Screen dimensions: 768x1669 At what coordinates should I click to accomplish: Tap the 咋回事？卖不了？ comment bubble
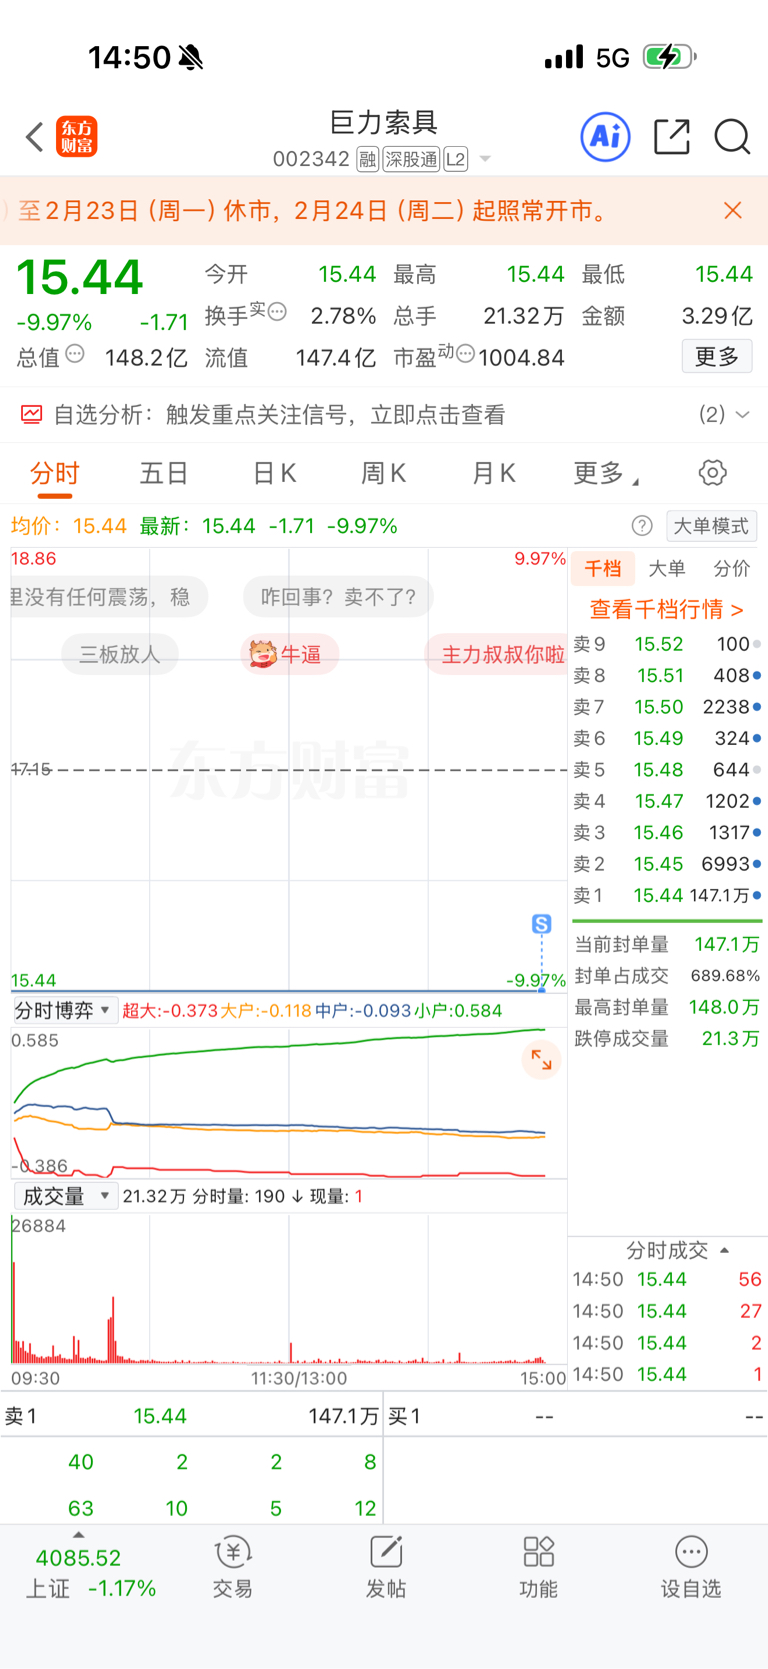(338, 597)
